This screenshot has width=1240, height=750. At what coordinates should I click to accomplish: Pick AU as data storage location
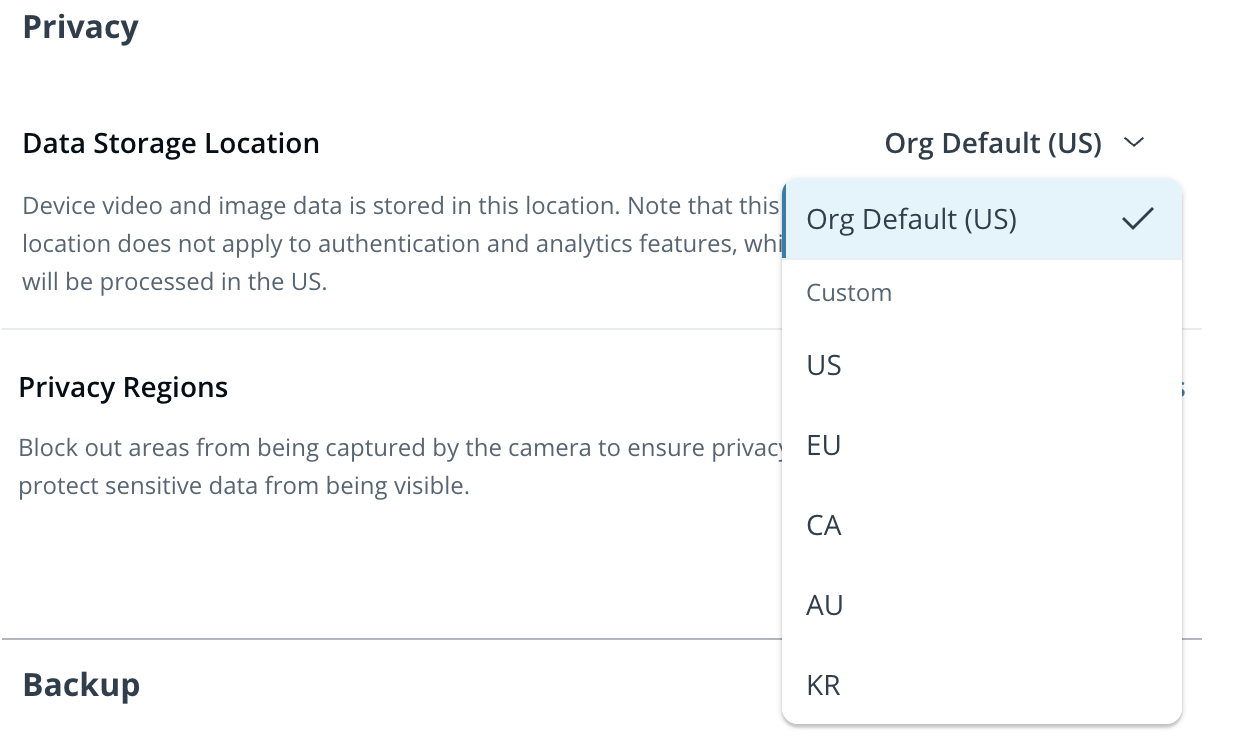coord(824,606)
